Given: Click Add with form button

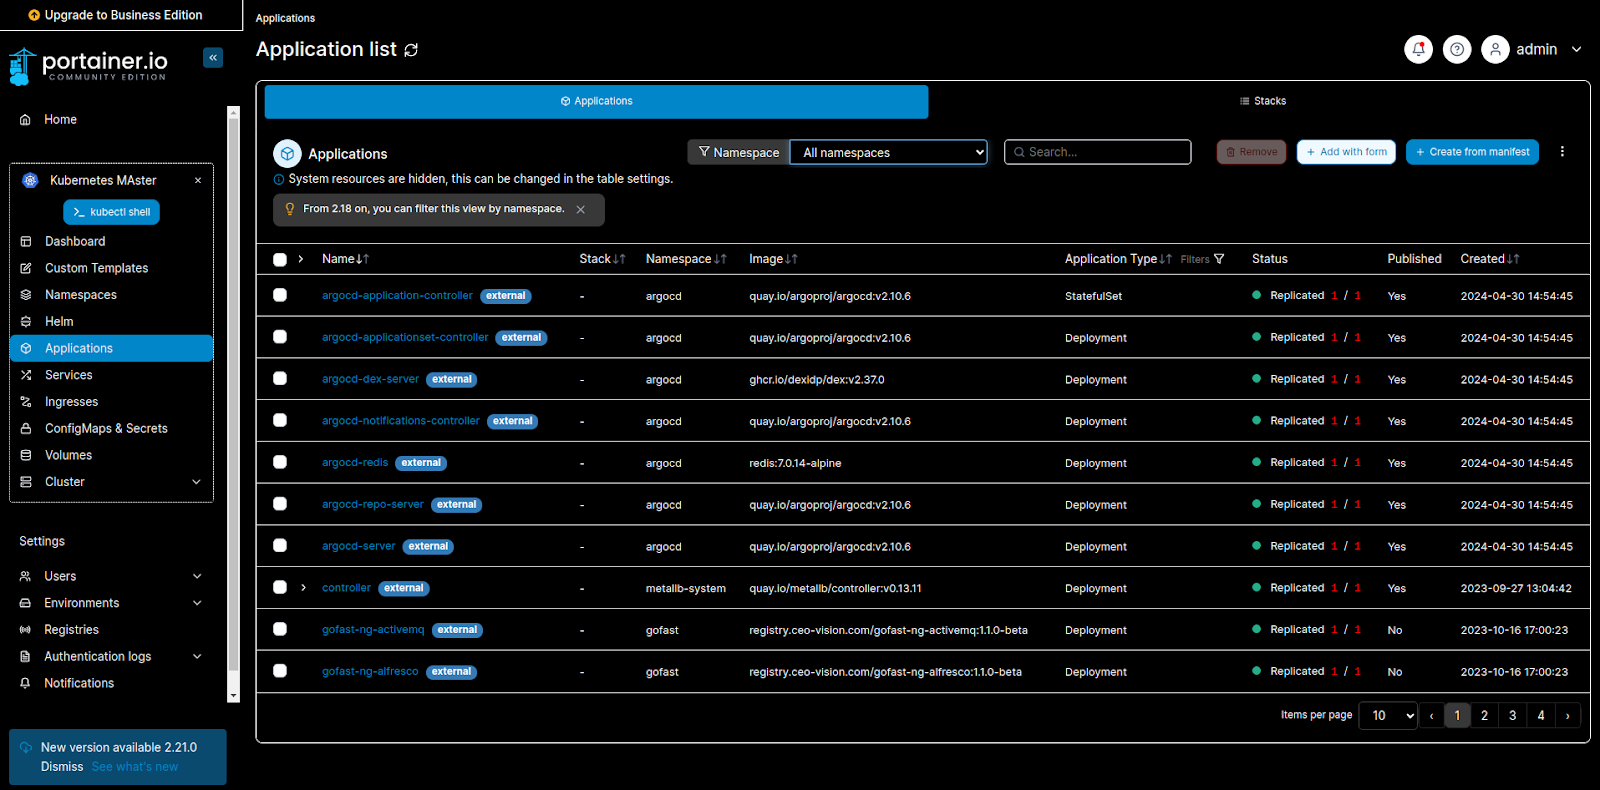Looking at the screenshot, I should [x=1346, y=152].
